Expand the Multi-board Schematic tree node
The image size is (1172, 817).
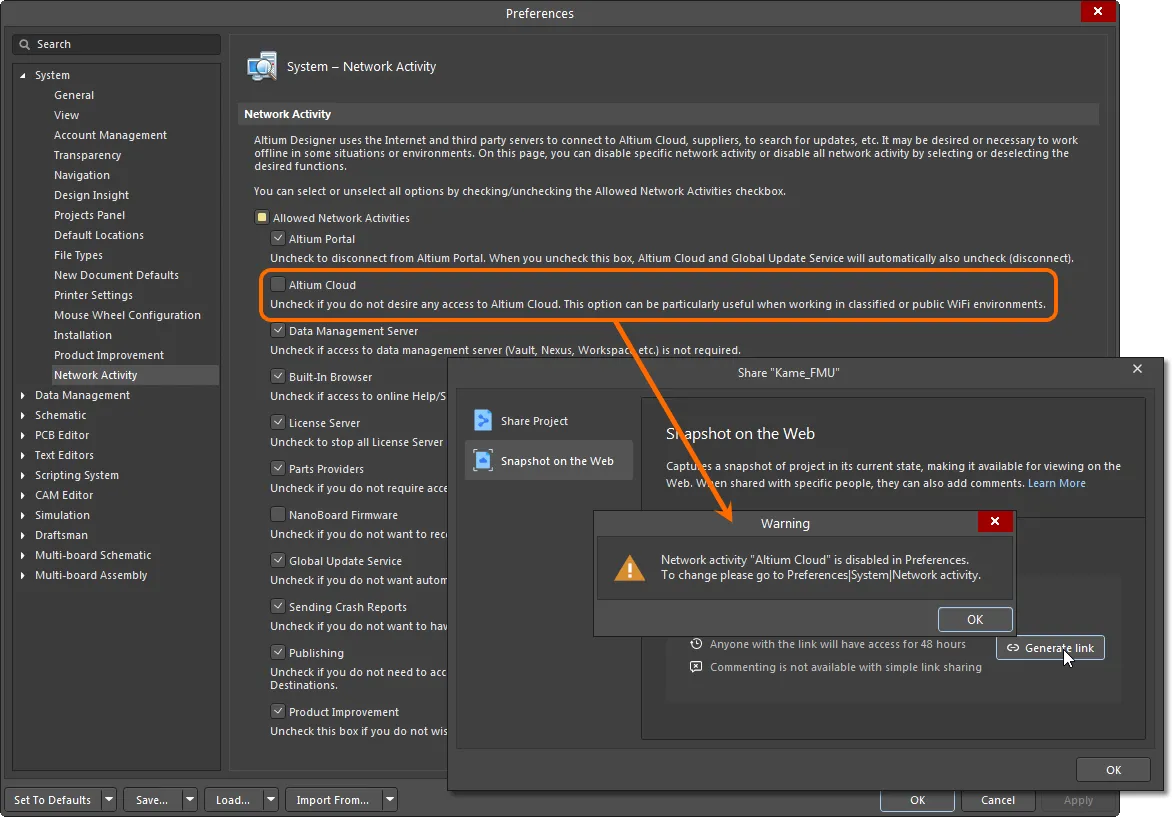click(x=22, y=555)
